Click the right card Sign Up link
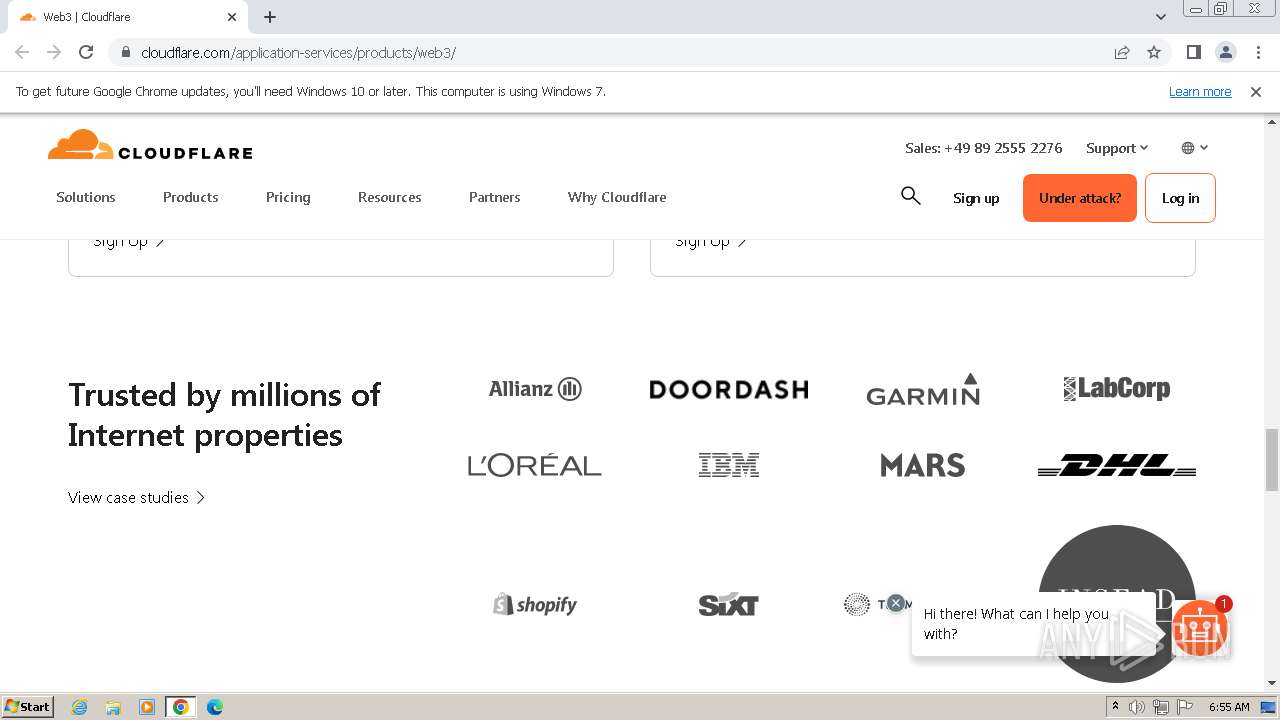1280x720 pixels. 711,242
